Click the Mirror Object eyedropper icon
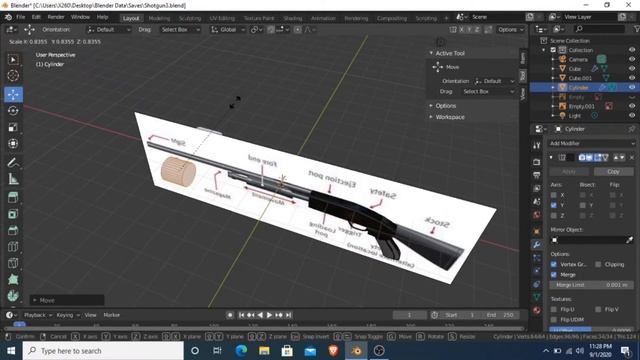 click(x=629, y=240)
